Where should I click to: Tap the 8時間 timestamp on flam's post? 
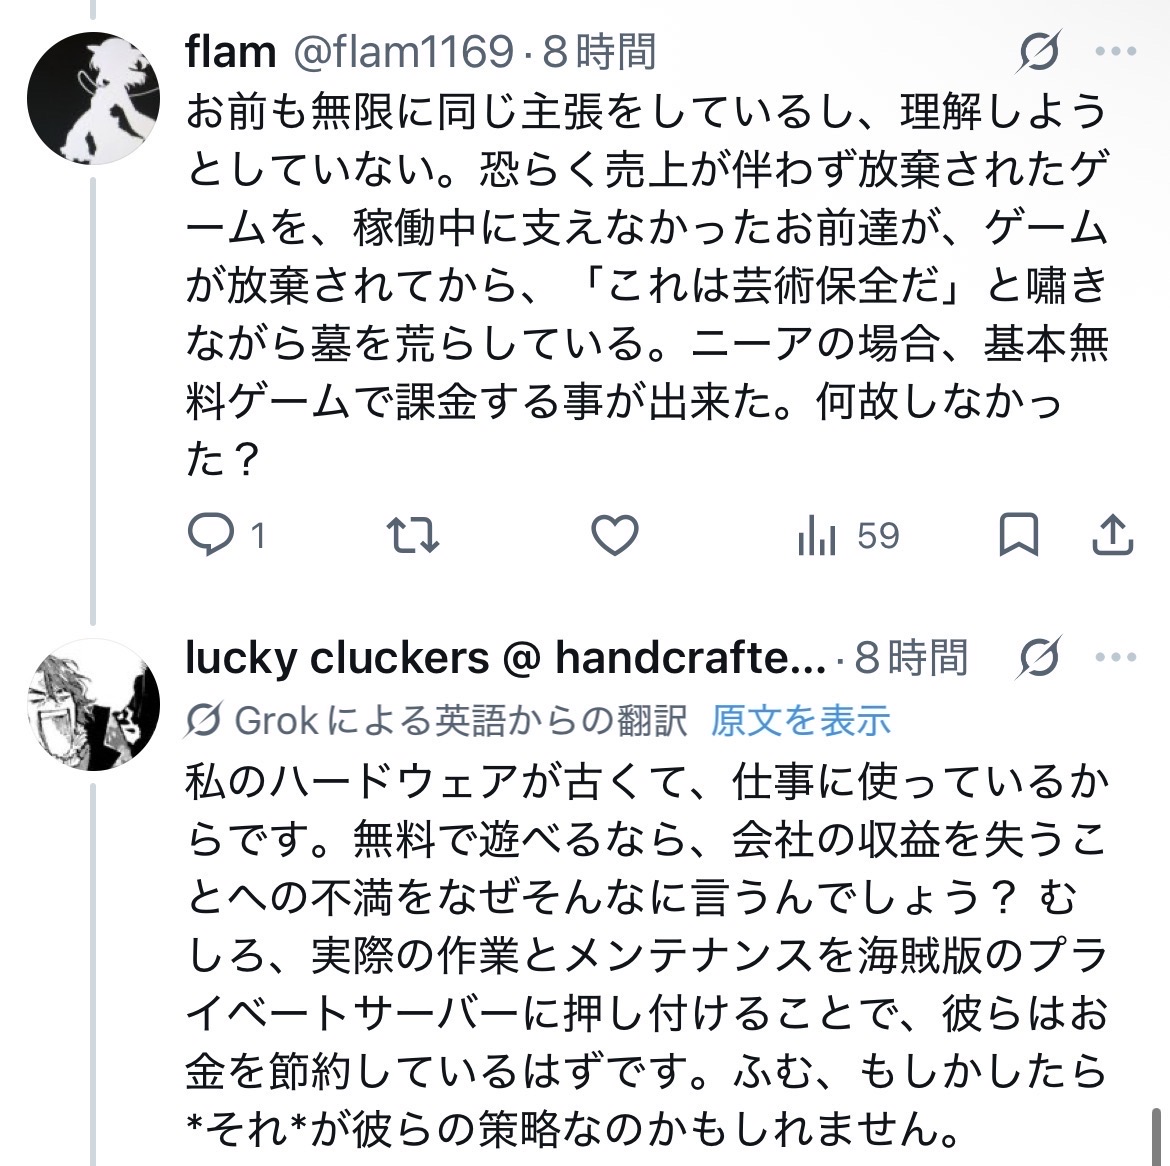[x=599, y=52]
